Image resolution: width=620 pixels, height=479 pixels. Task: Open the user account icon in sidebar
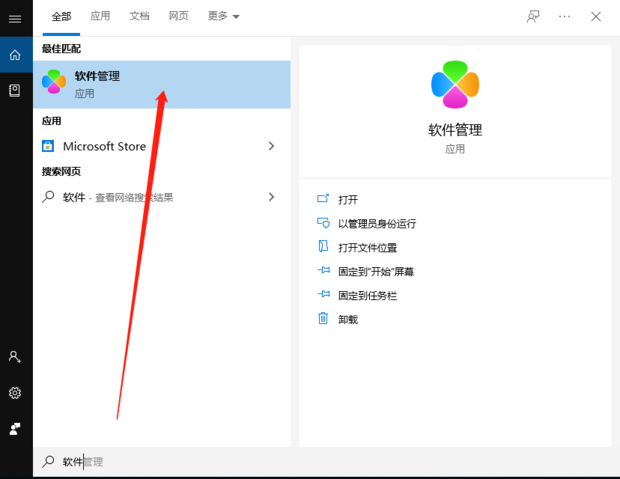coord(15,357)
